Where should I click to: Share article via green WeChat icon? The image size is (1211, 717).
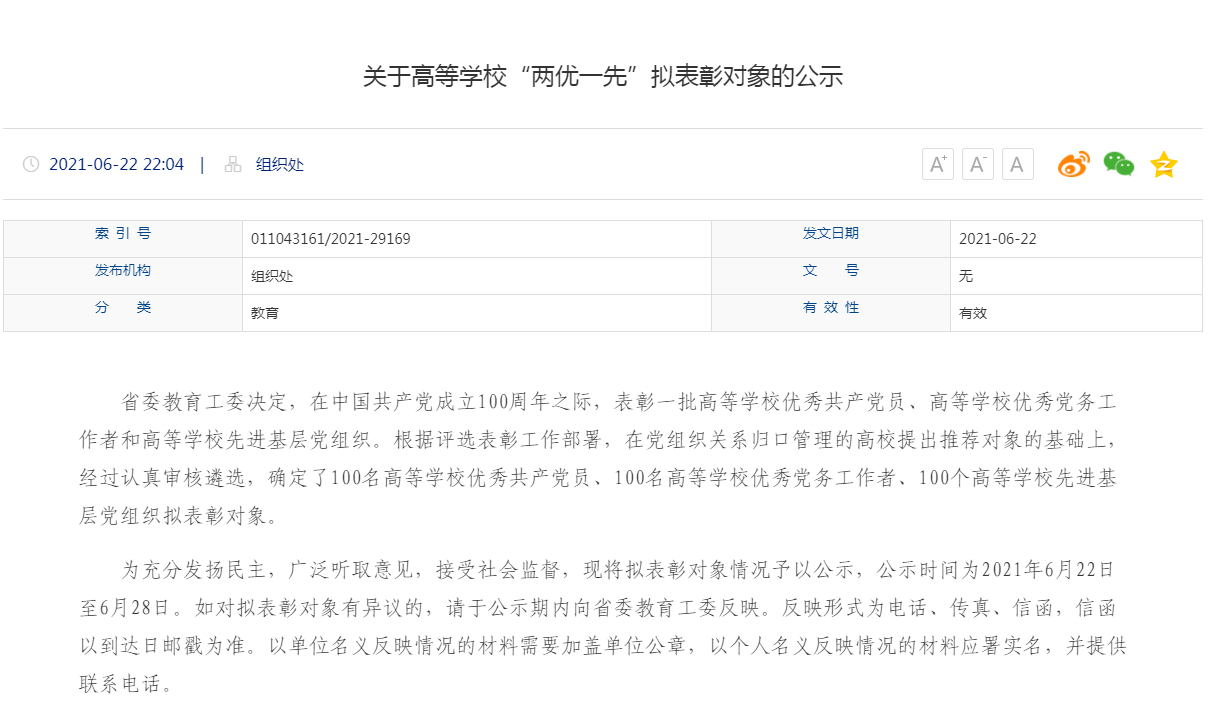[1118, 164]
